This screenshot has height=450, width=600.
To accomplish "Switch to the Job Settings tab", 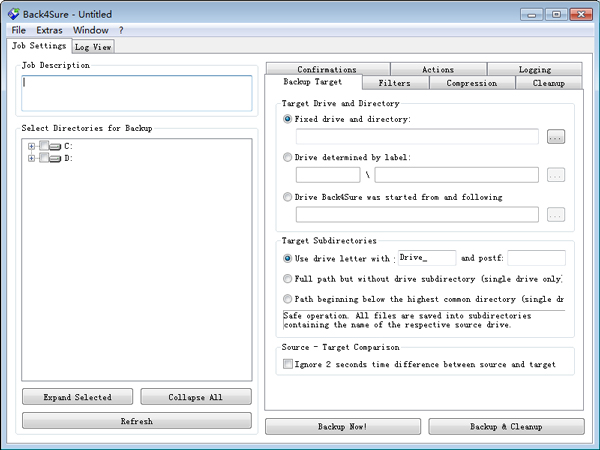I will point(39,46).
